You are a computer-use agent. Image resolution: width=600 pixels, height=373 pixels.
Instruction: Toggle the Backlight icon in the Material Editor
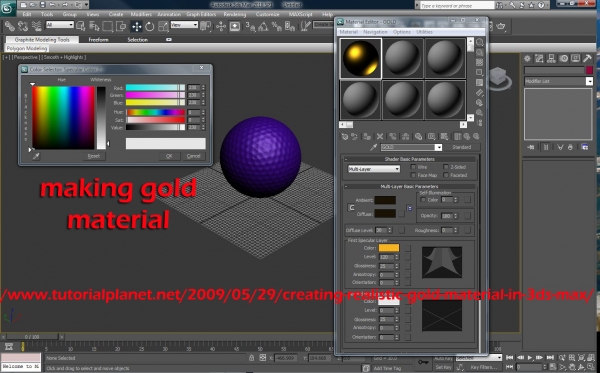point(479,53)
